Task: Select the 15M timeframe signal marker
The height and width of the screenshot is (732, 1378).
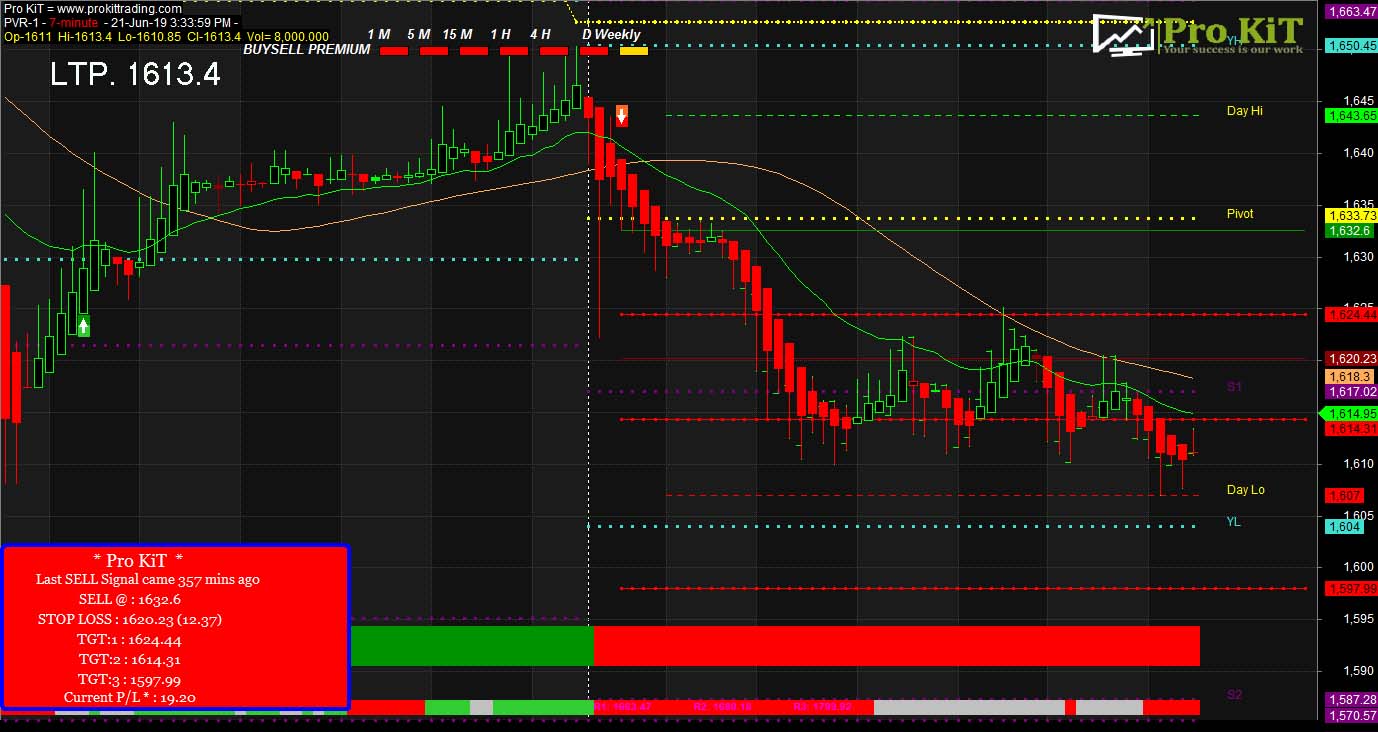Action: coord(475,48)
